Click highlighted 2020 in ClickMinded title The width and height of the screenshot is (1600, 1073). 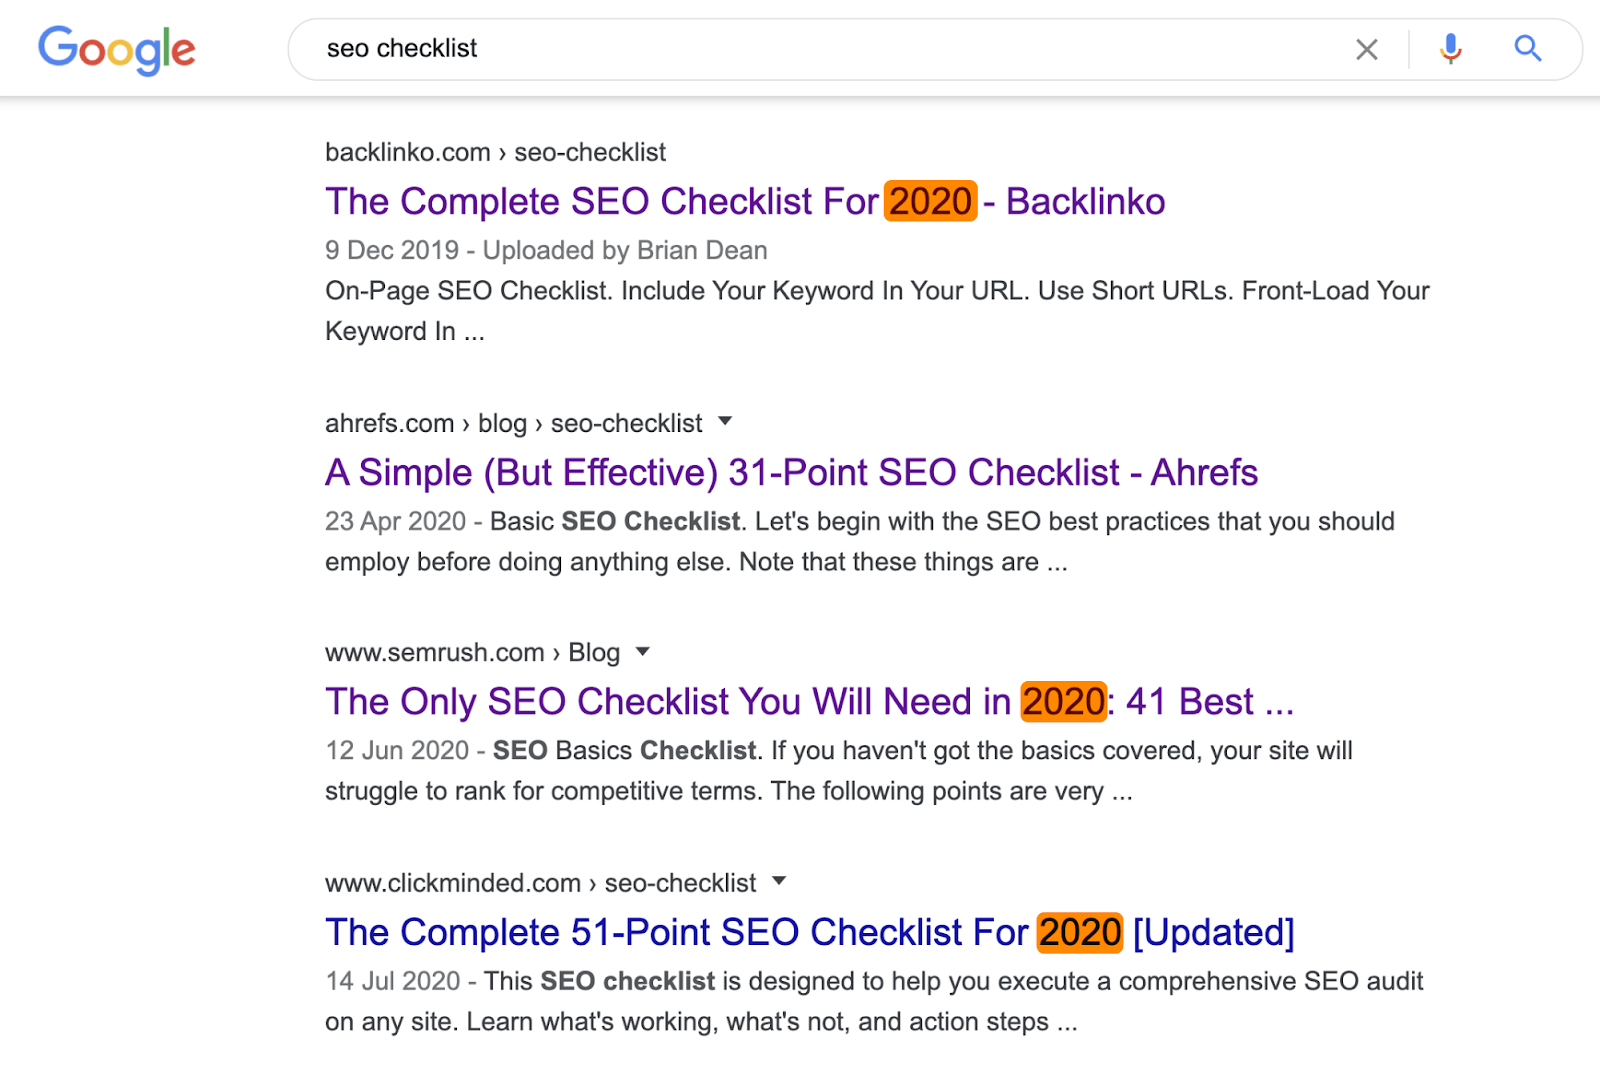click(1080, 932)
